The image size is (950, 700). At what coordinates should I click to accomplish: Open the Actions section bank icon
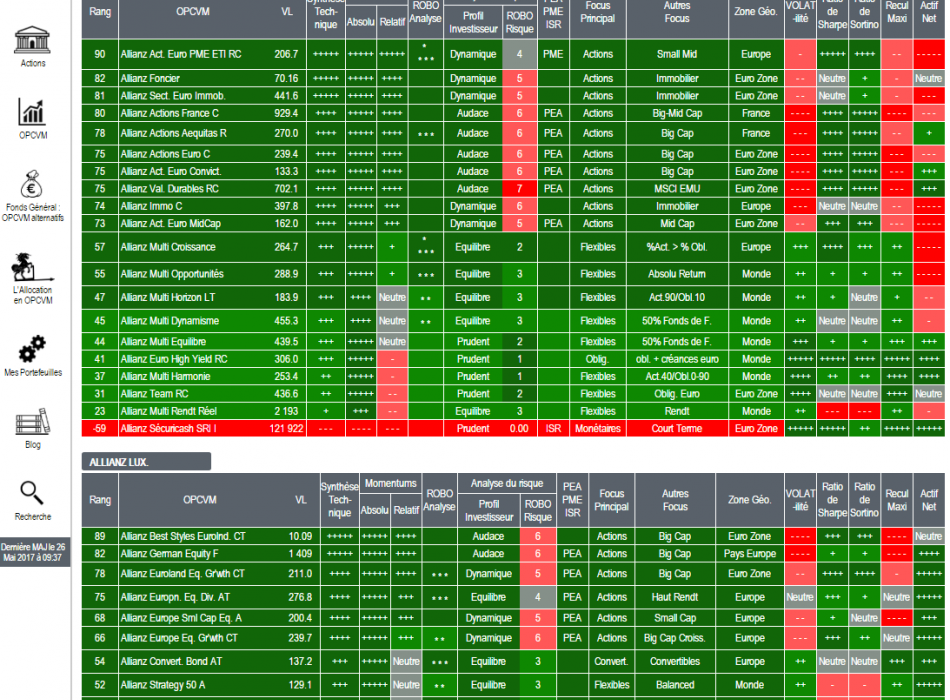pos(33,40)
